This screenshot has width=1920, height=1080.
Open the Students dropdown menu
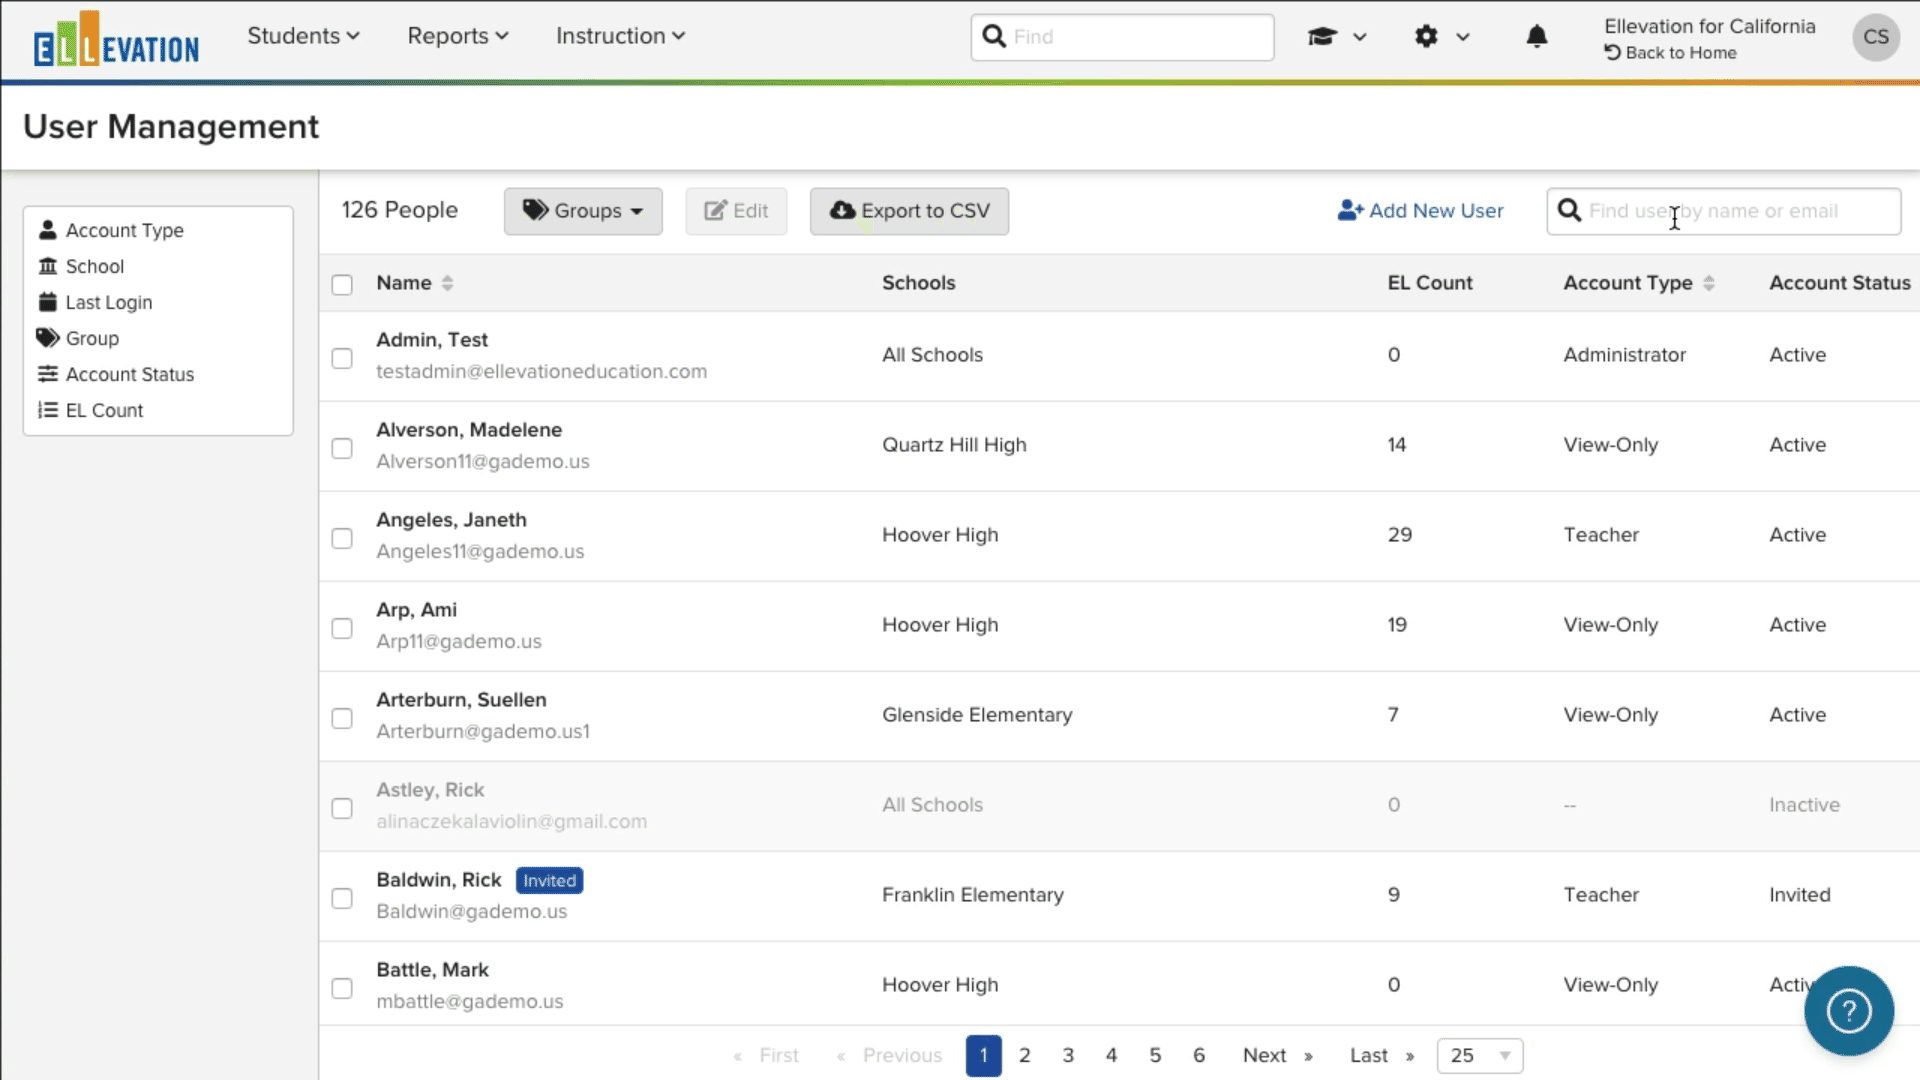tap(303, 36)
